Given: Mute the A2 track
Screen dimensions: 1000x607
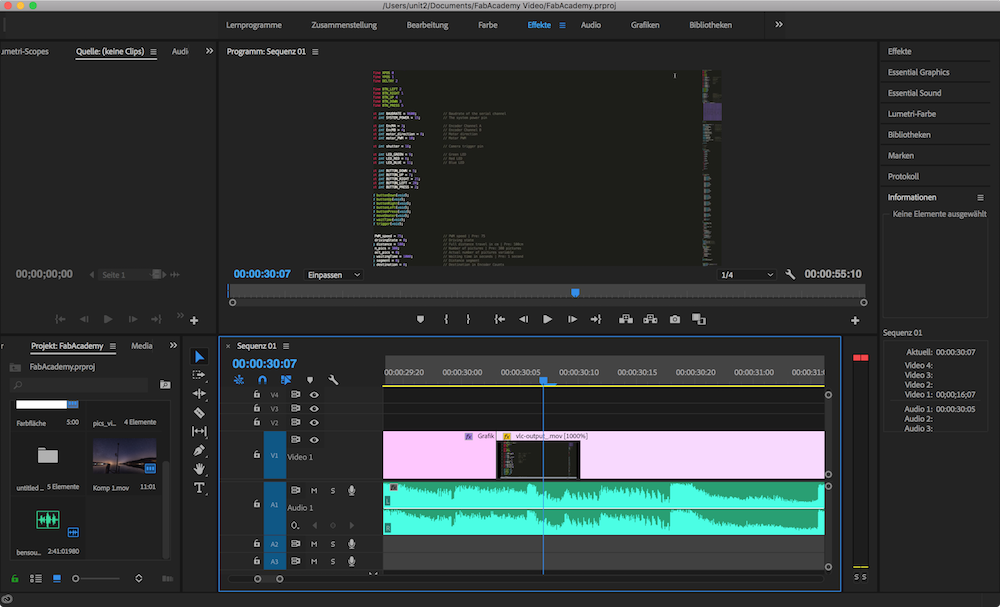Looking at the screenshot, I should (314, 544).
